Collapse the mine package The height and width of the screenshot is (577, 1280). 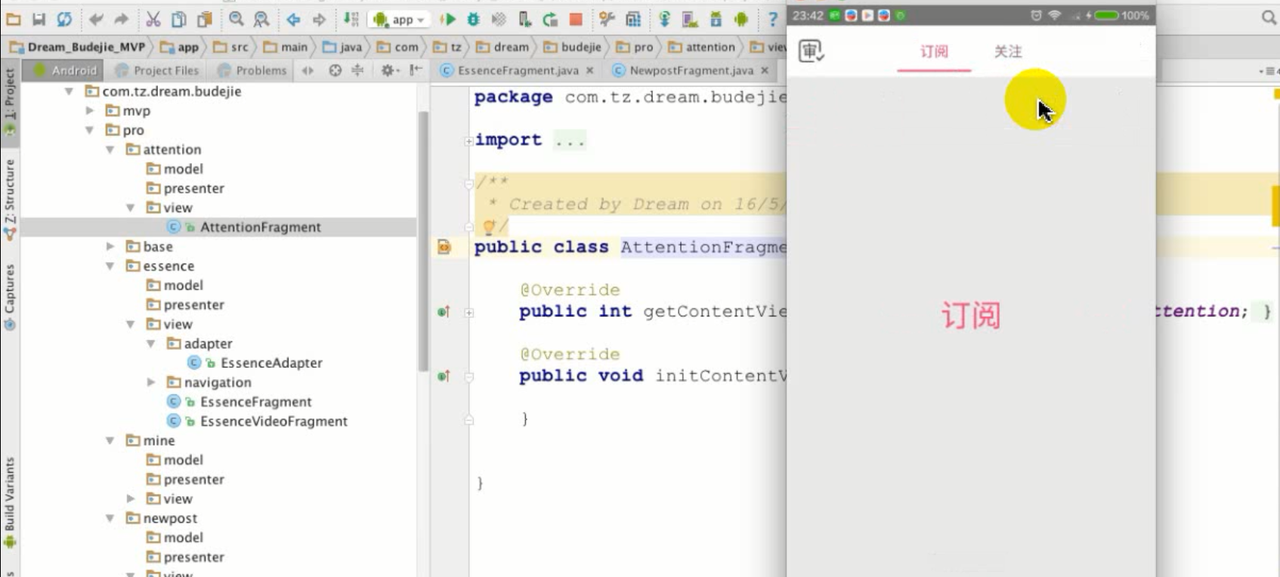click(109, 441)
